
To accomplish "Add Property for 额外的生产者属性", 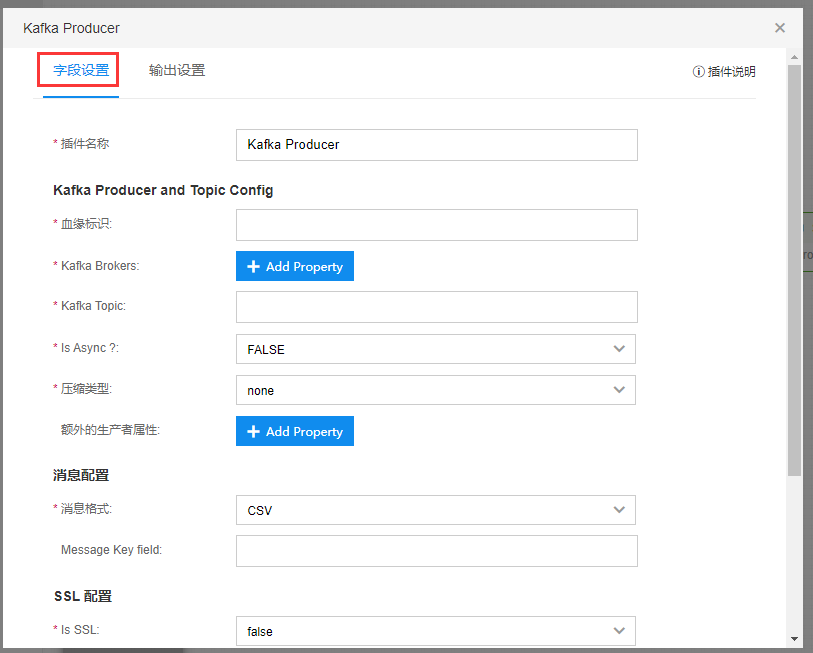I will (295, 431).
